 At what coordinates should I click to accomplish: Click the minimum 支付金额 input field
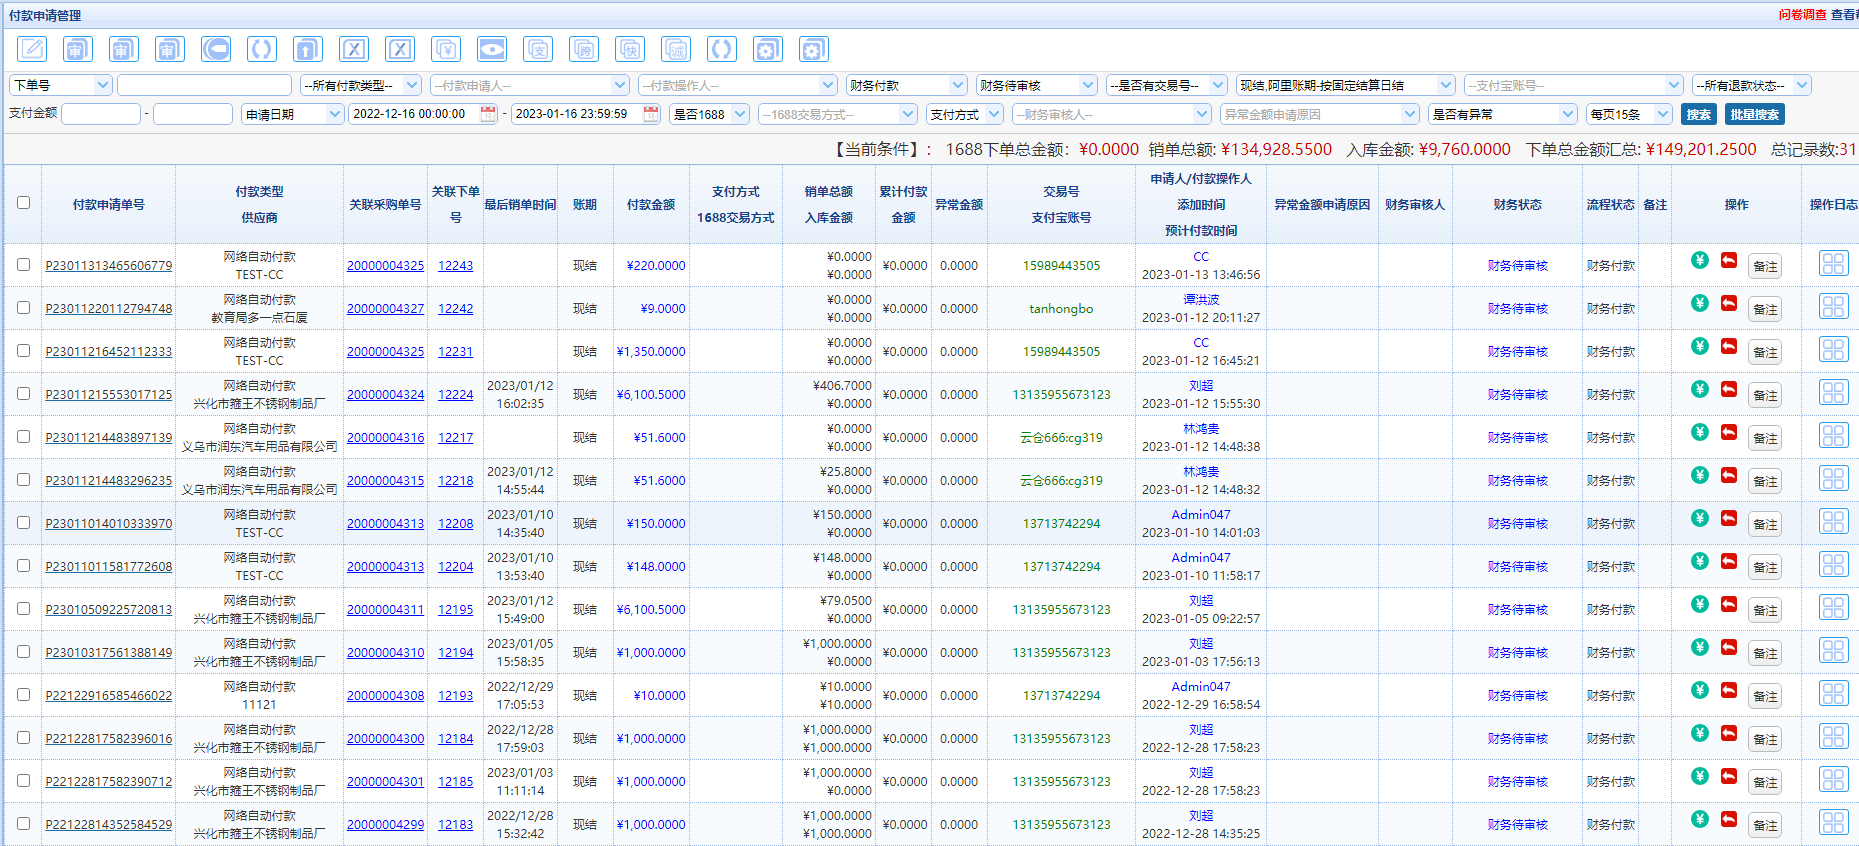[101, 114]
